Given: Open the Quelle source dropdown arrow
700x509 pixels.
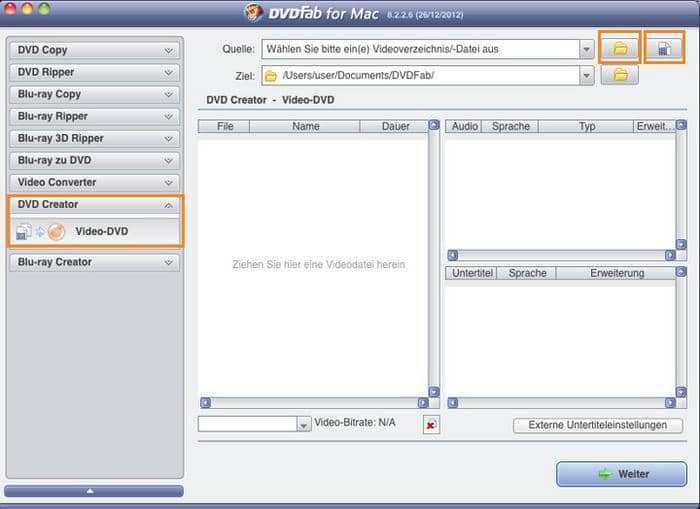Looking at the screenshot, I should (x=586, y=49).
